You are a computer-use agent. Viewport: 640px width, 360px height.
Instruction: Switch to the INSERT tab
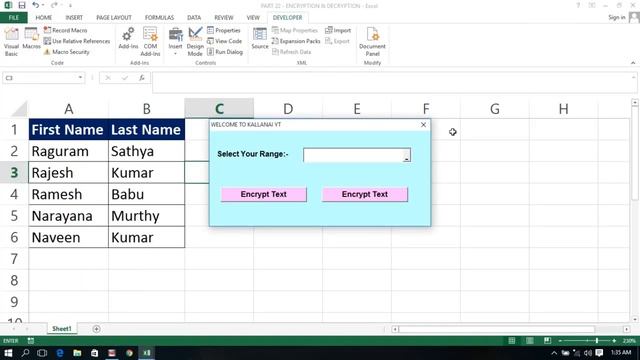click(x=74, y=18)
